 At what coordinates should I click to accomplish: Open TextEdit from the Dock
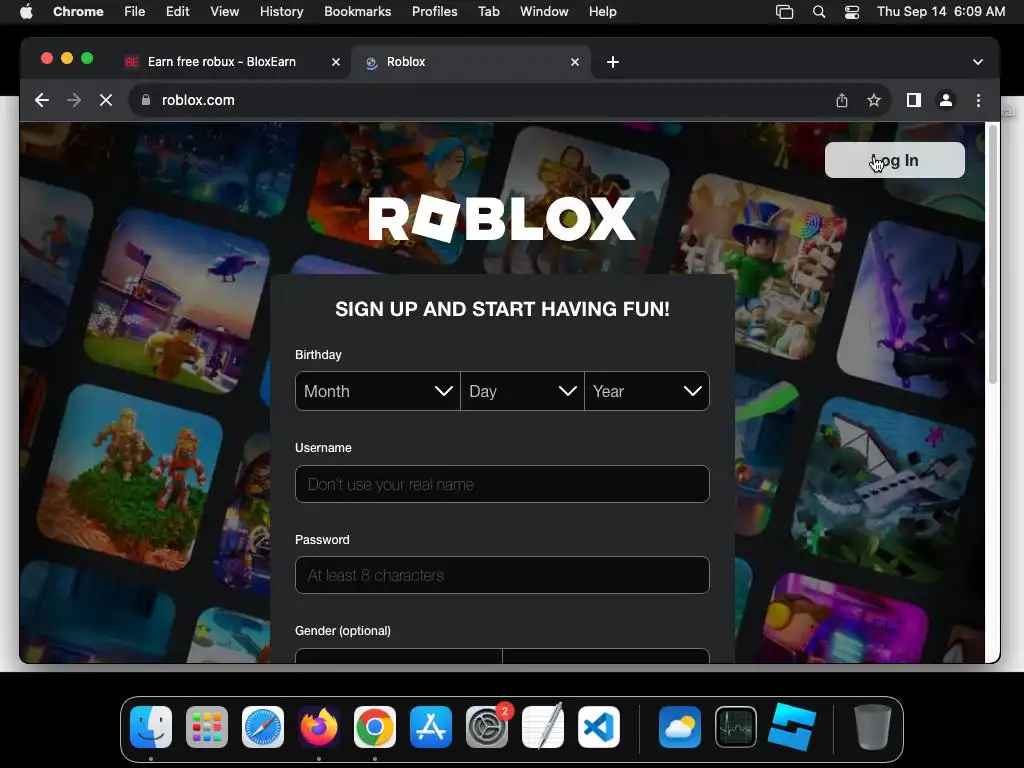coord(543,727)
